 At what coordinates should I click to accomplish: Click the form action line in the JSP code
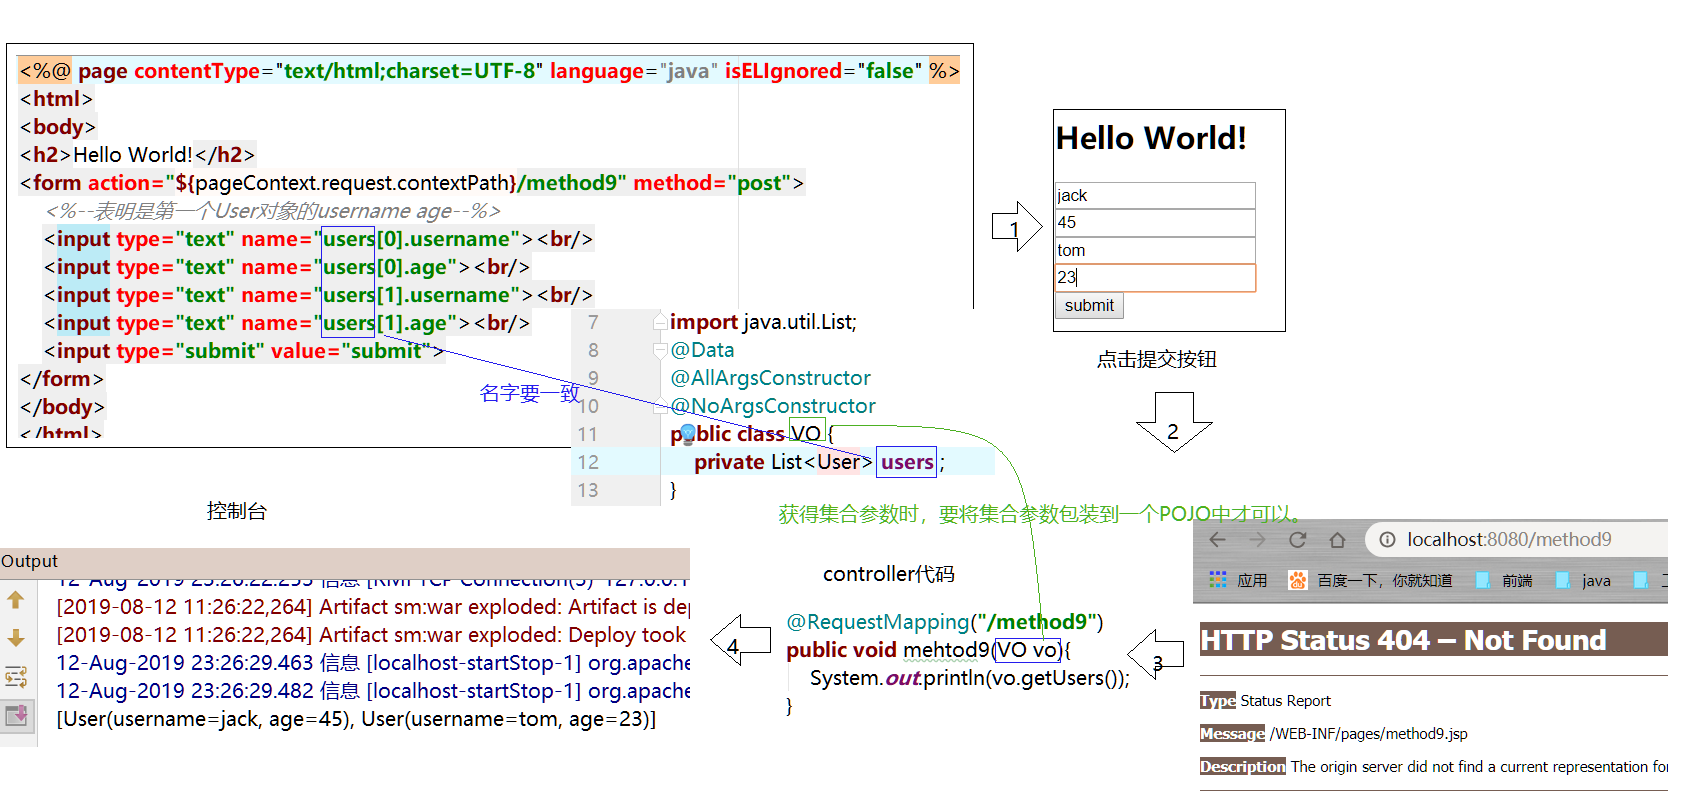point(412,183)
